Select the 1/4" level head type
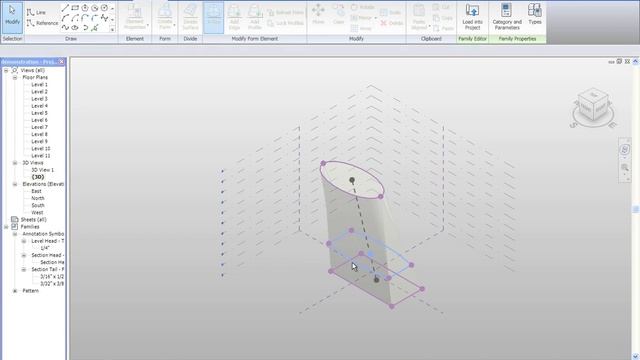The image size is (640, 360). pos(45,248)
